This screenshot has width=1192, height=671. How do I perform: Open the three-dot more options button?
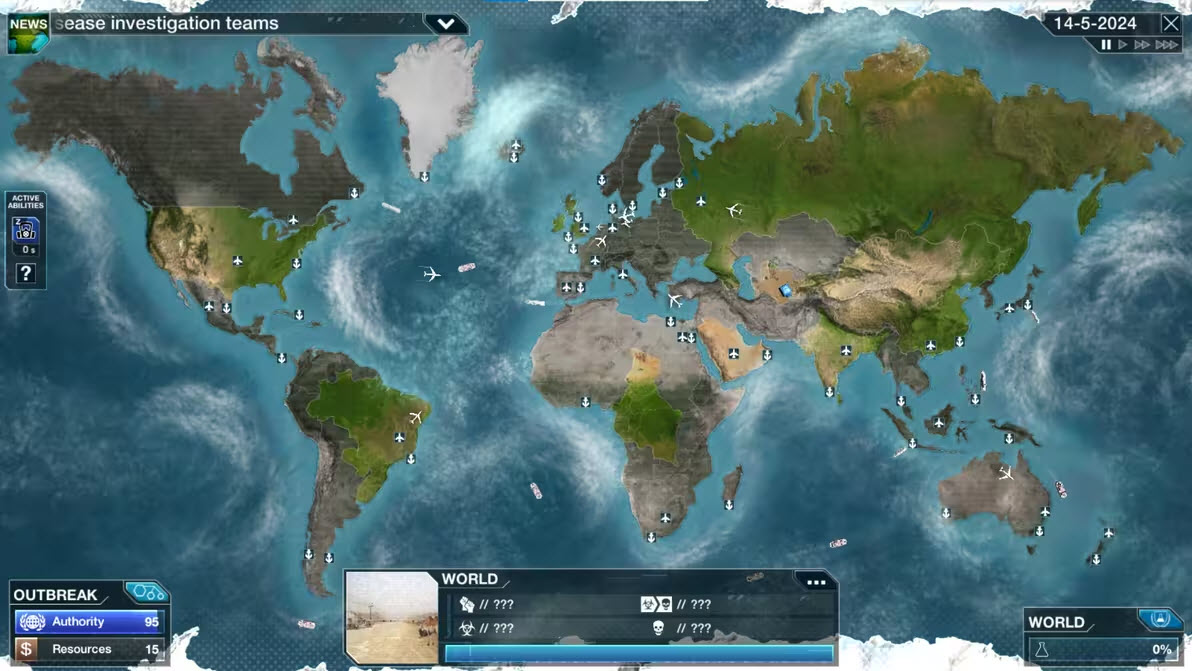[816, 583]
